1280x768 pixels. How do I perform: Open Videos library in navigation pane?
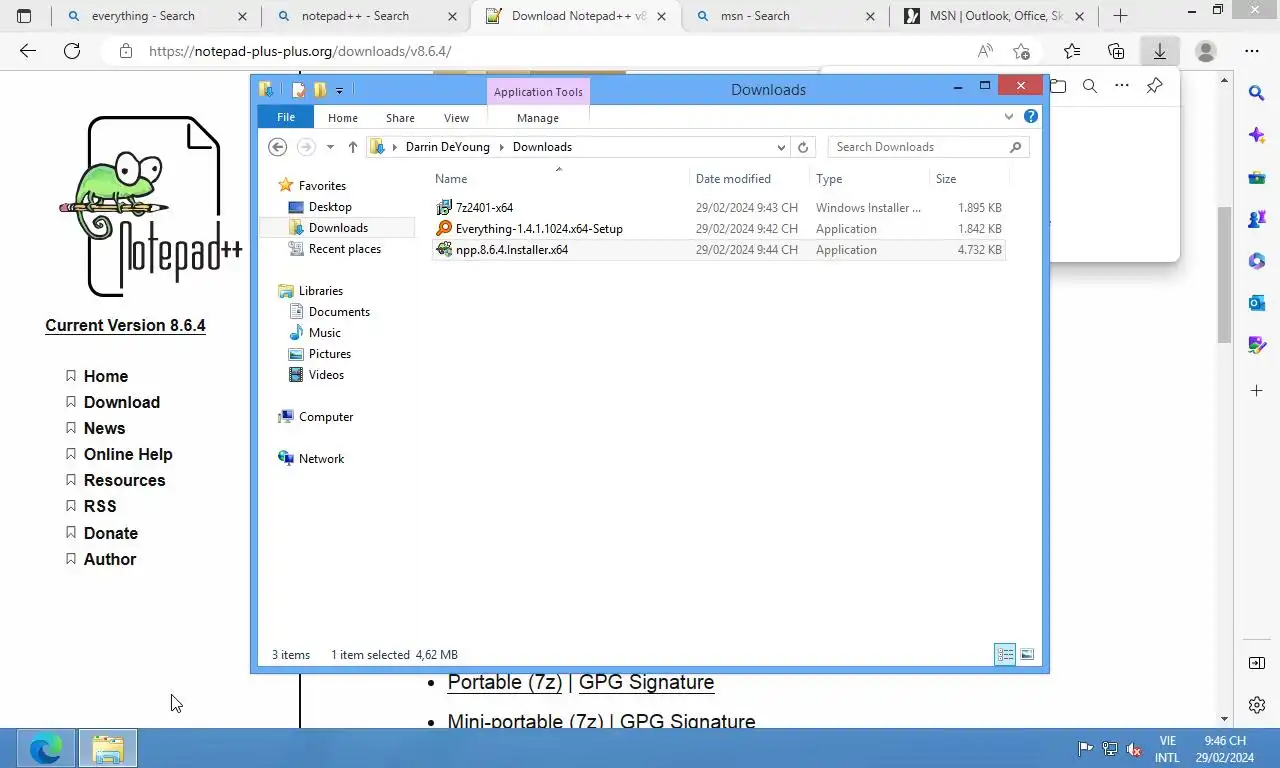click(326, 375)
